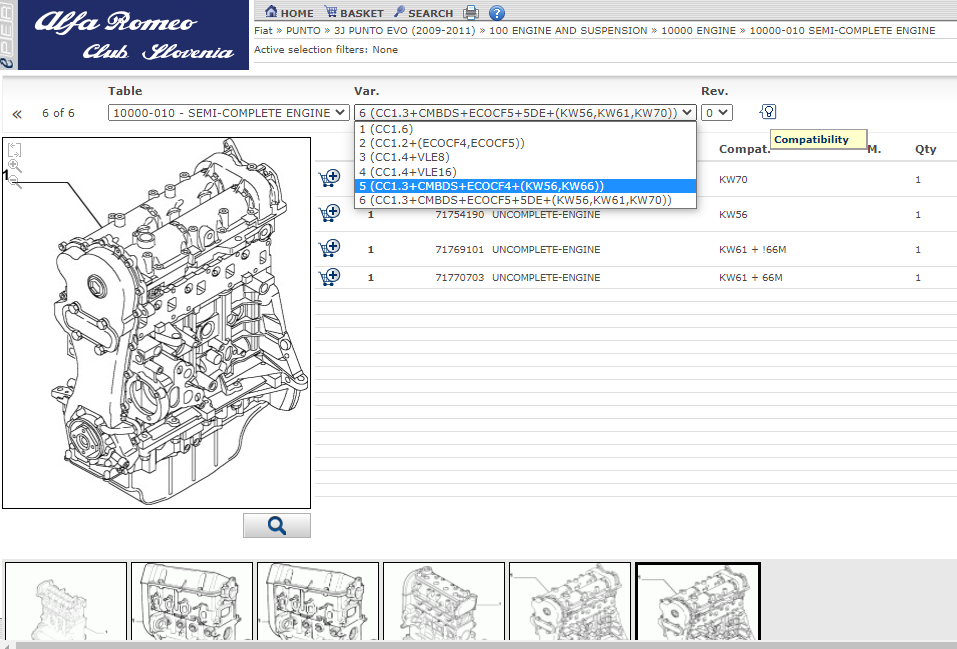The height and width of the screenshot is (649, 957).
Task: Click PUNTO breadcrumb link
Action: tap(303, 31)
